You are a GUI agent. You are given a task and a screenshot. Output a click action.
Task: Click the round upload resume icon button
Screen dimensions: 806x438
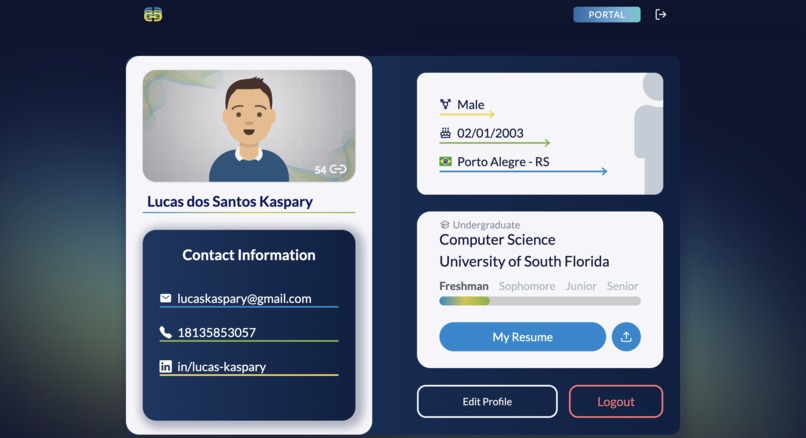click(x=626, y=337)
